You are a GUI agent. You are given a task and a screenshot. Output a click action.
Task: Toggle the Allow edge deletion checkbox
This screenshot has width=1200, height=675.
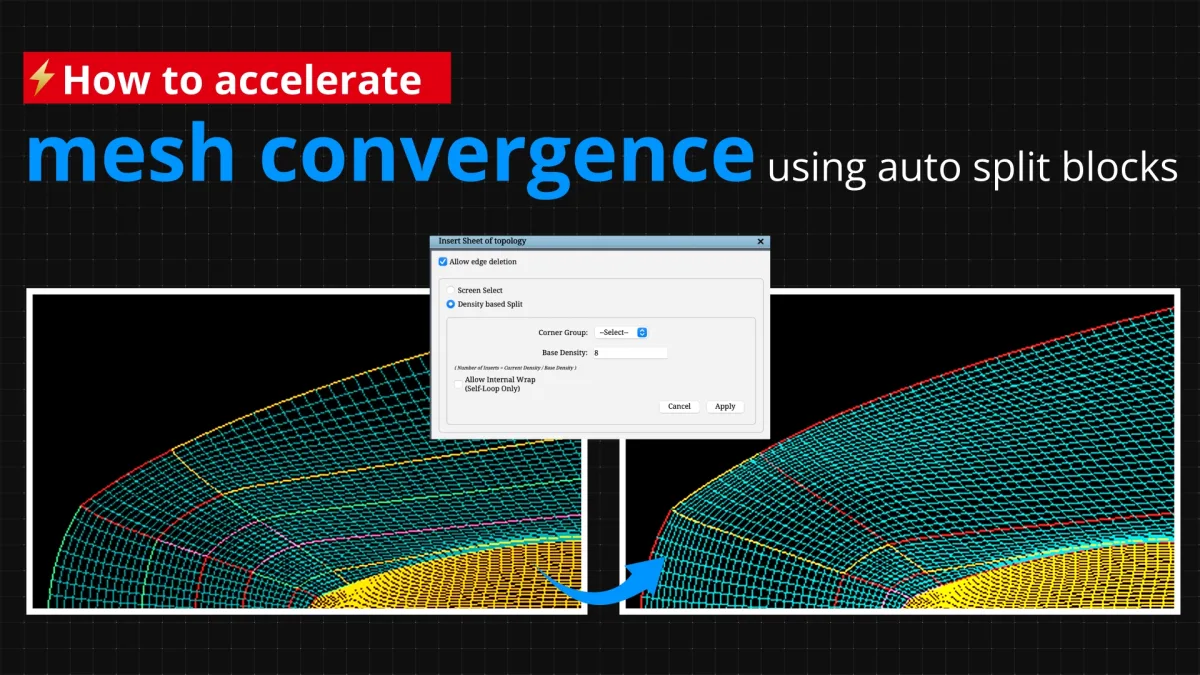443,262
